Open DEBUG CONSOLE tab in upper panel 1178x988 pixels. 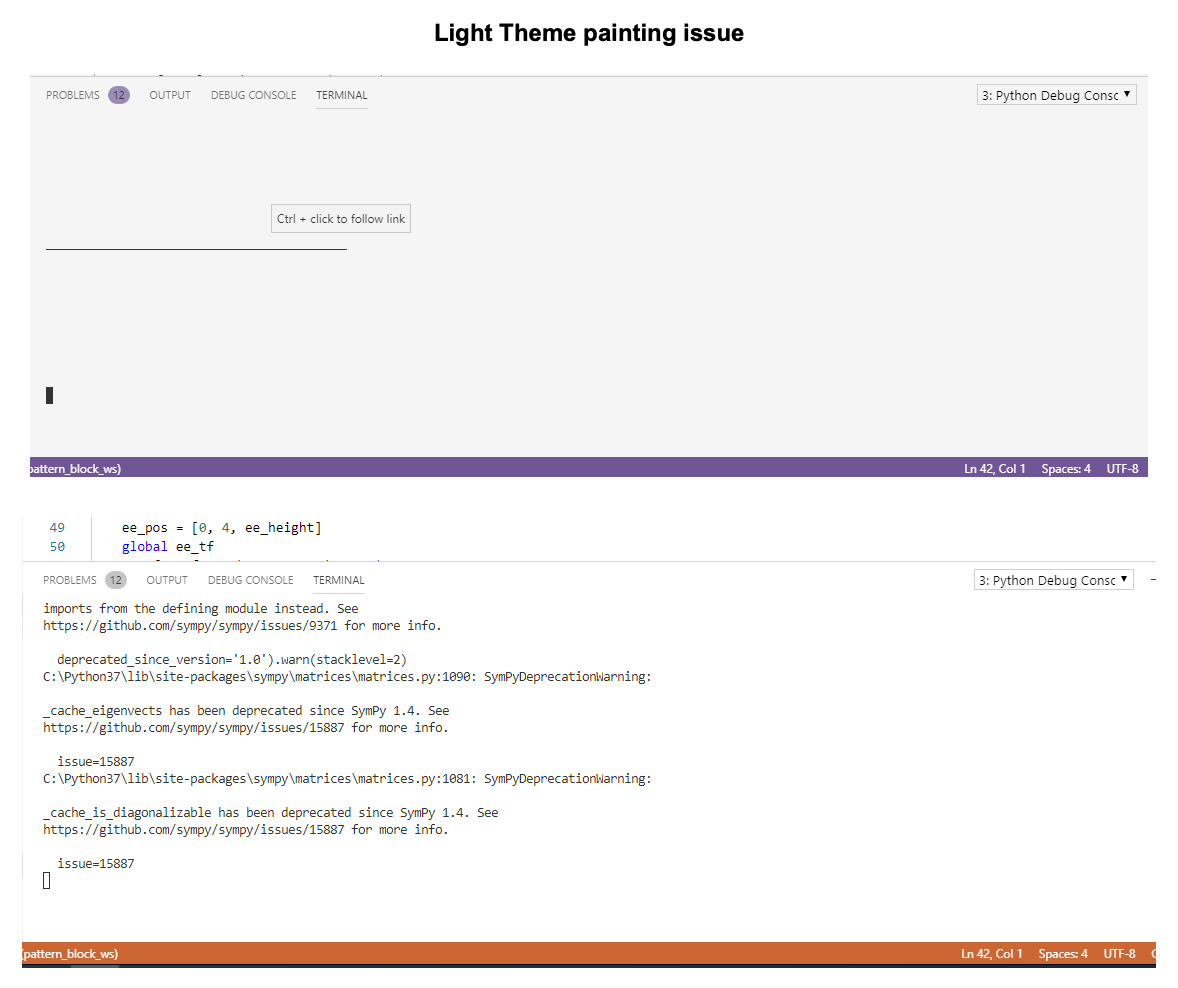click(253, 95)
